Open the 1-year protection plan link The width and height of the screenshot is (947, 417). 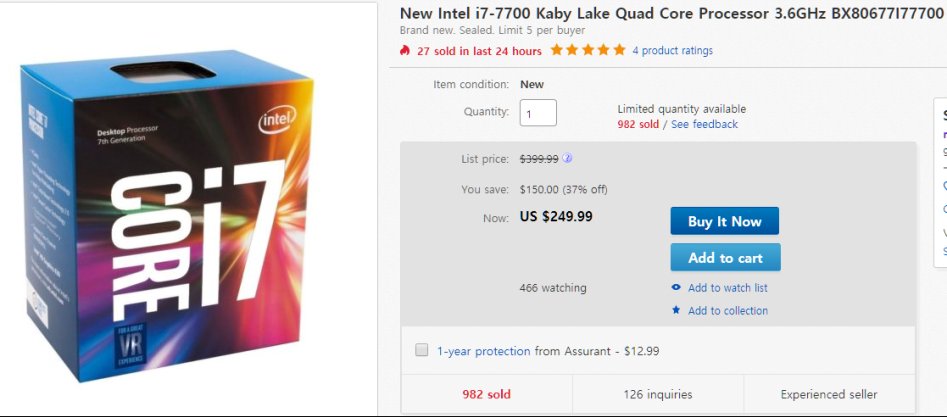(x=483, y=351)
